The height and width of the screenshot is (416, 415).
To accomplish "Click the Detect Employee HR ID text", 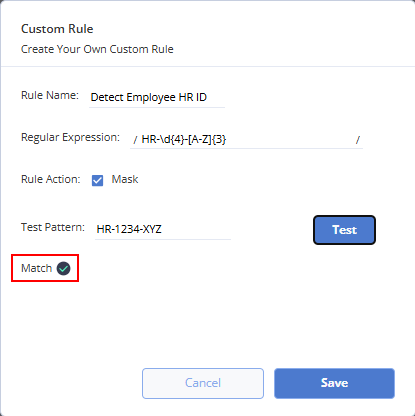I will [149, 98].
